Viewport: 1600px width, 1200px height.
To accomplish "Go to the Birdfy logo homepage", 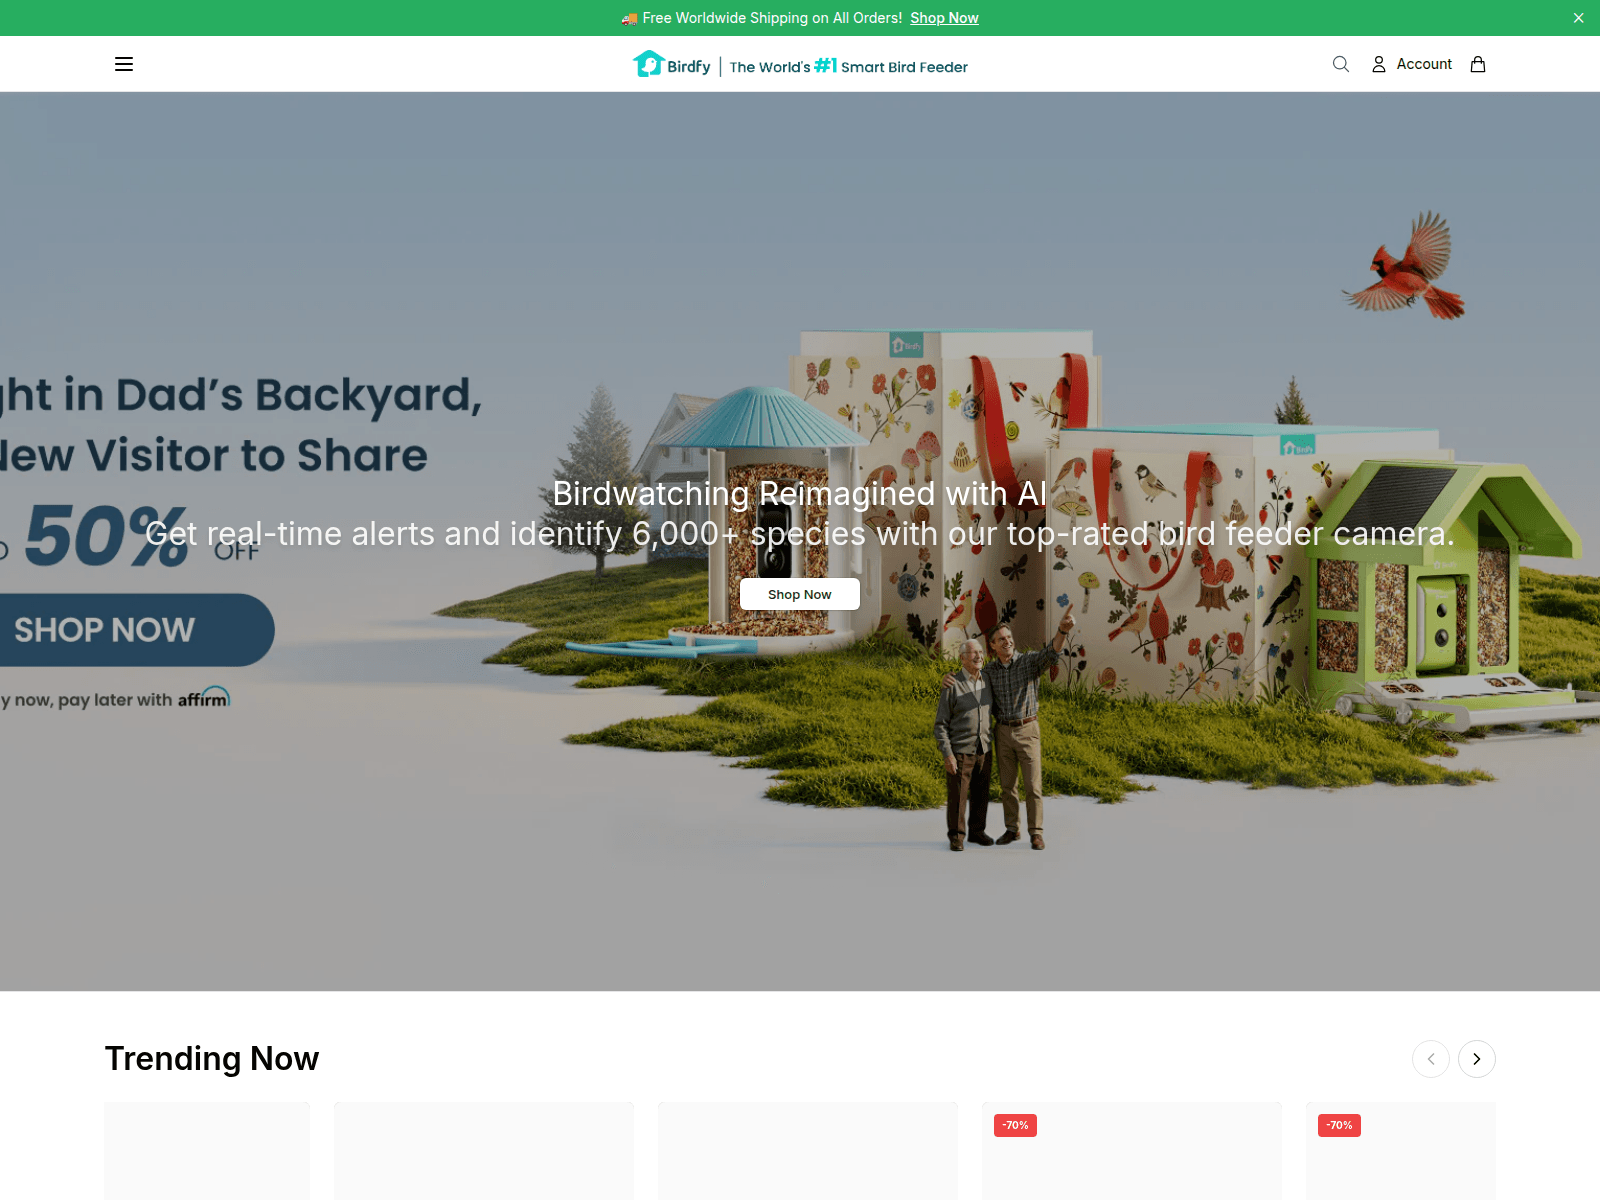I will [x=672, y=65].
